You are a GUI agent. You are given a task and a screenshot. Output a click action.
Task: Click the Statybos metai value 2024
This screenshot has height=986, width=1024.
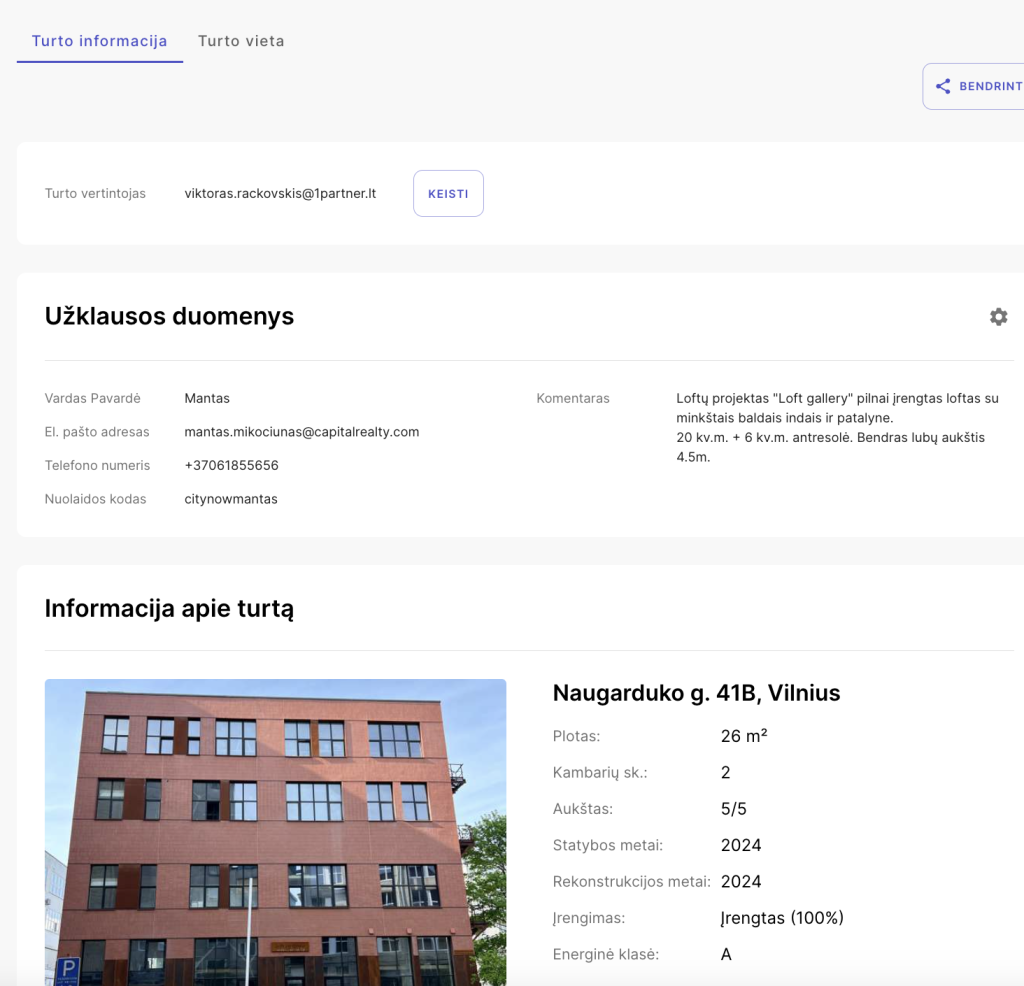click(x=741, y=845)
